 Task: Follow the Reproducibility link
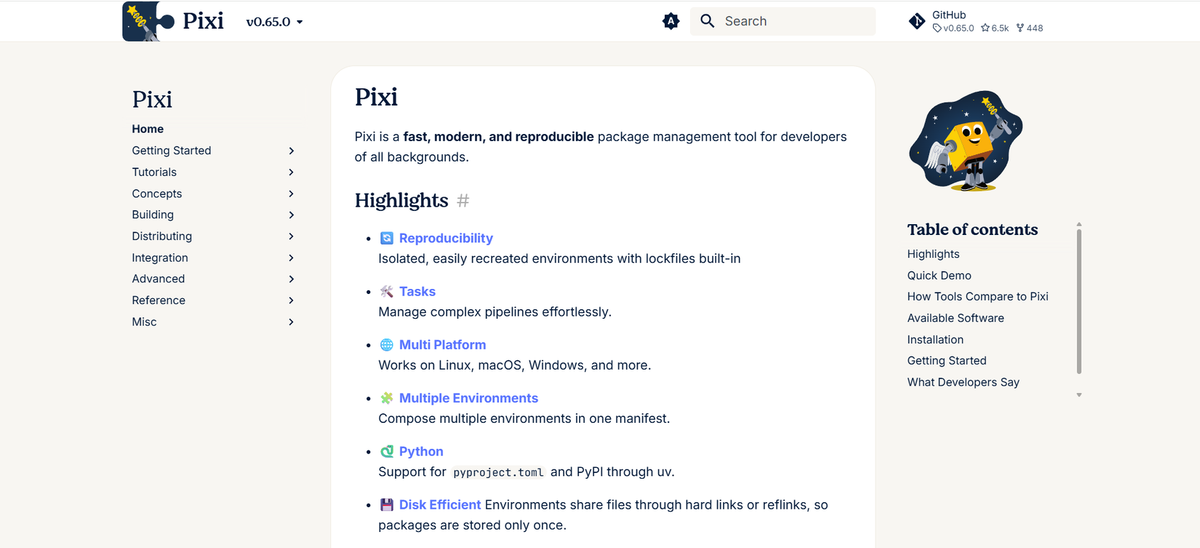point(446,238)
